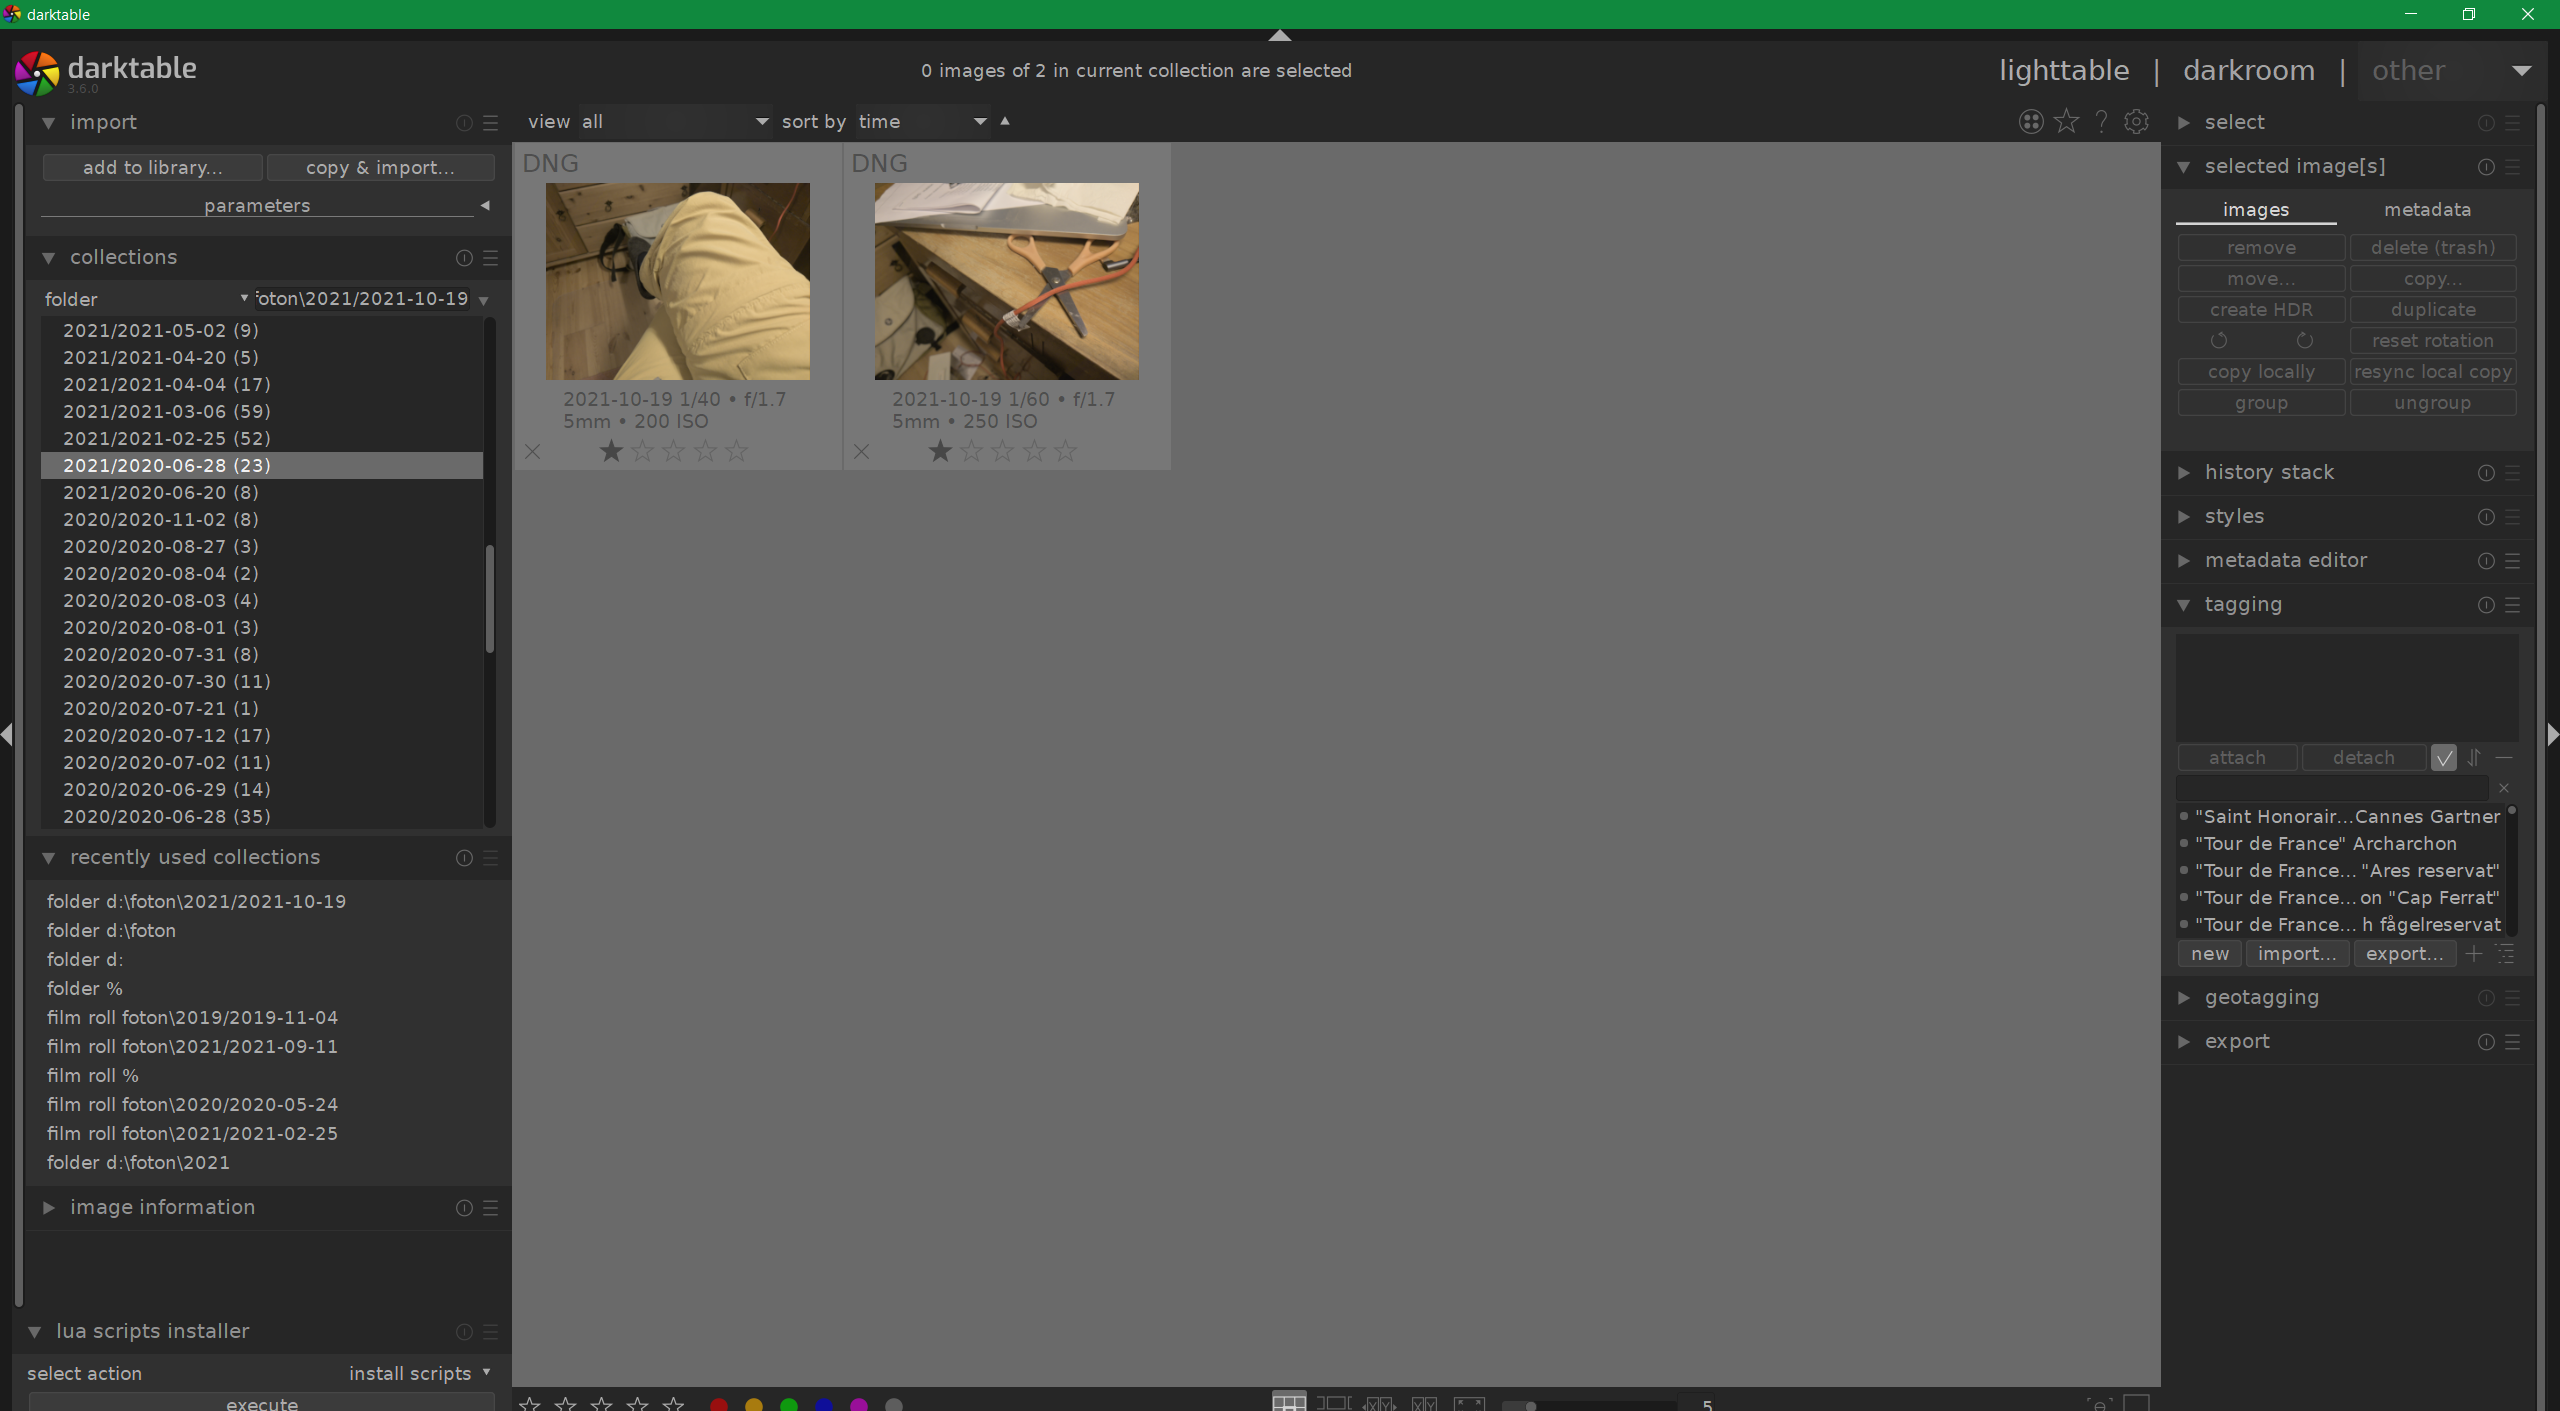Show only favorite modules via the star icon
The width and height of the screenshot is (2560, 1411).
2066,121
